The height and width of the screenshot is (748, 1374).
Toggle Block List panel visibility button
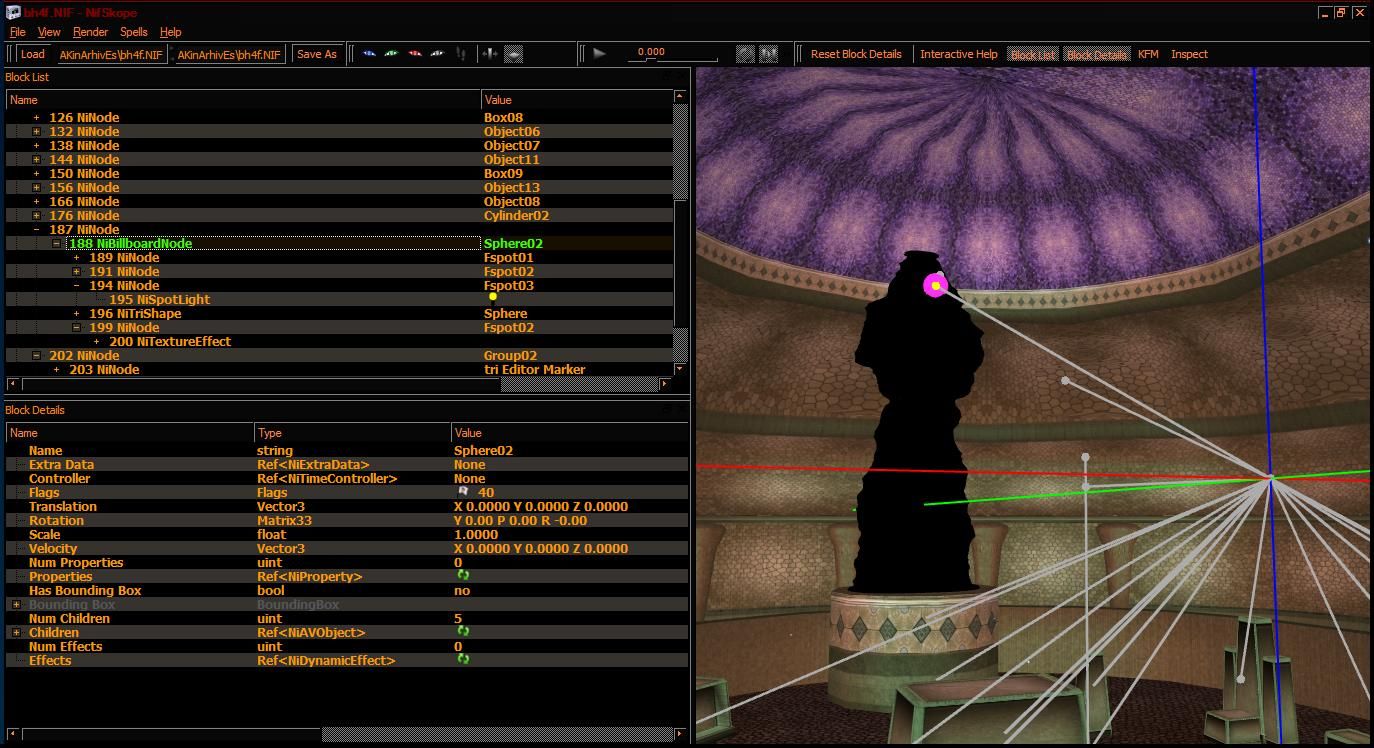point(1033,54)
